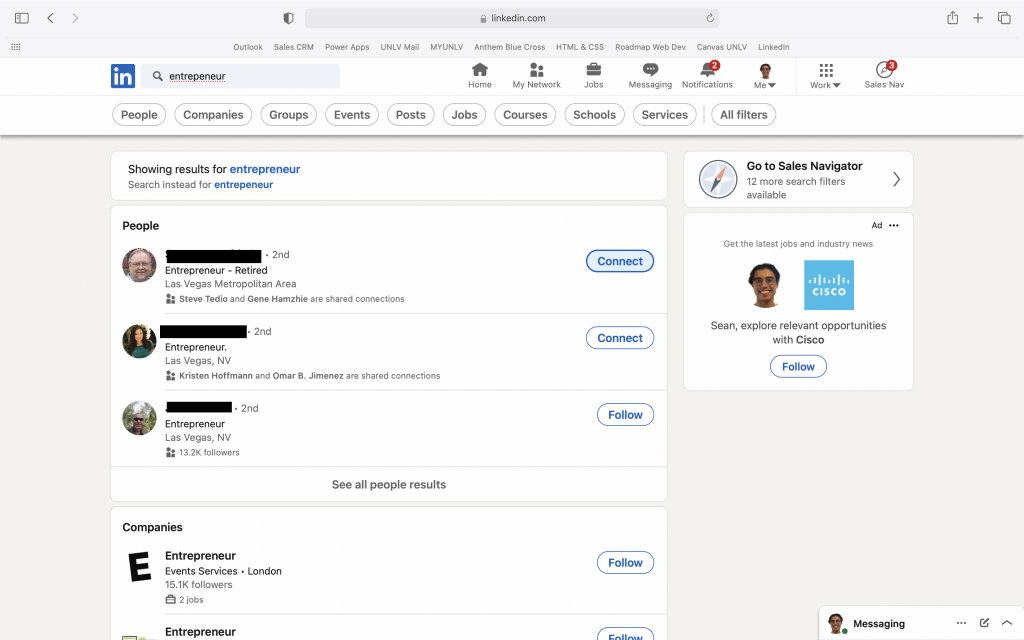Open the privacy shield icon
Image resolution: width=1024 pixels, height=640 pixels.
(x=288, y=18)
